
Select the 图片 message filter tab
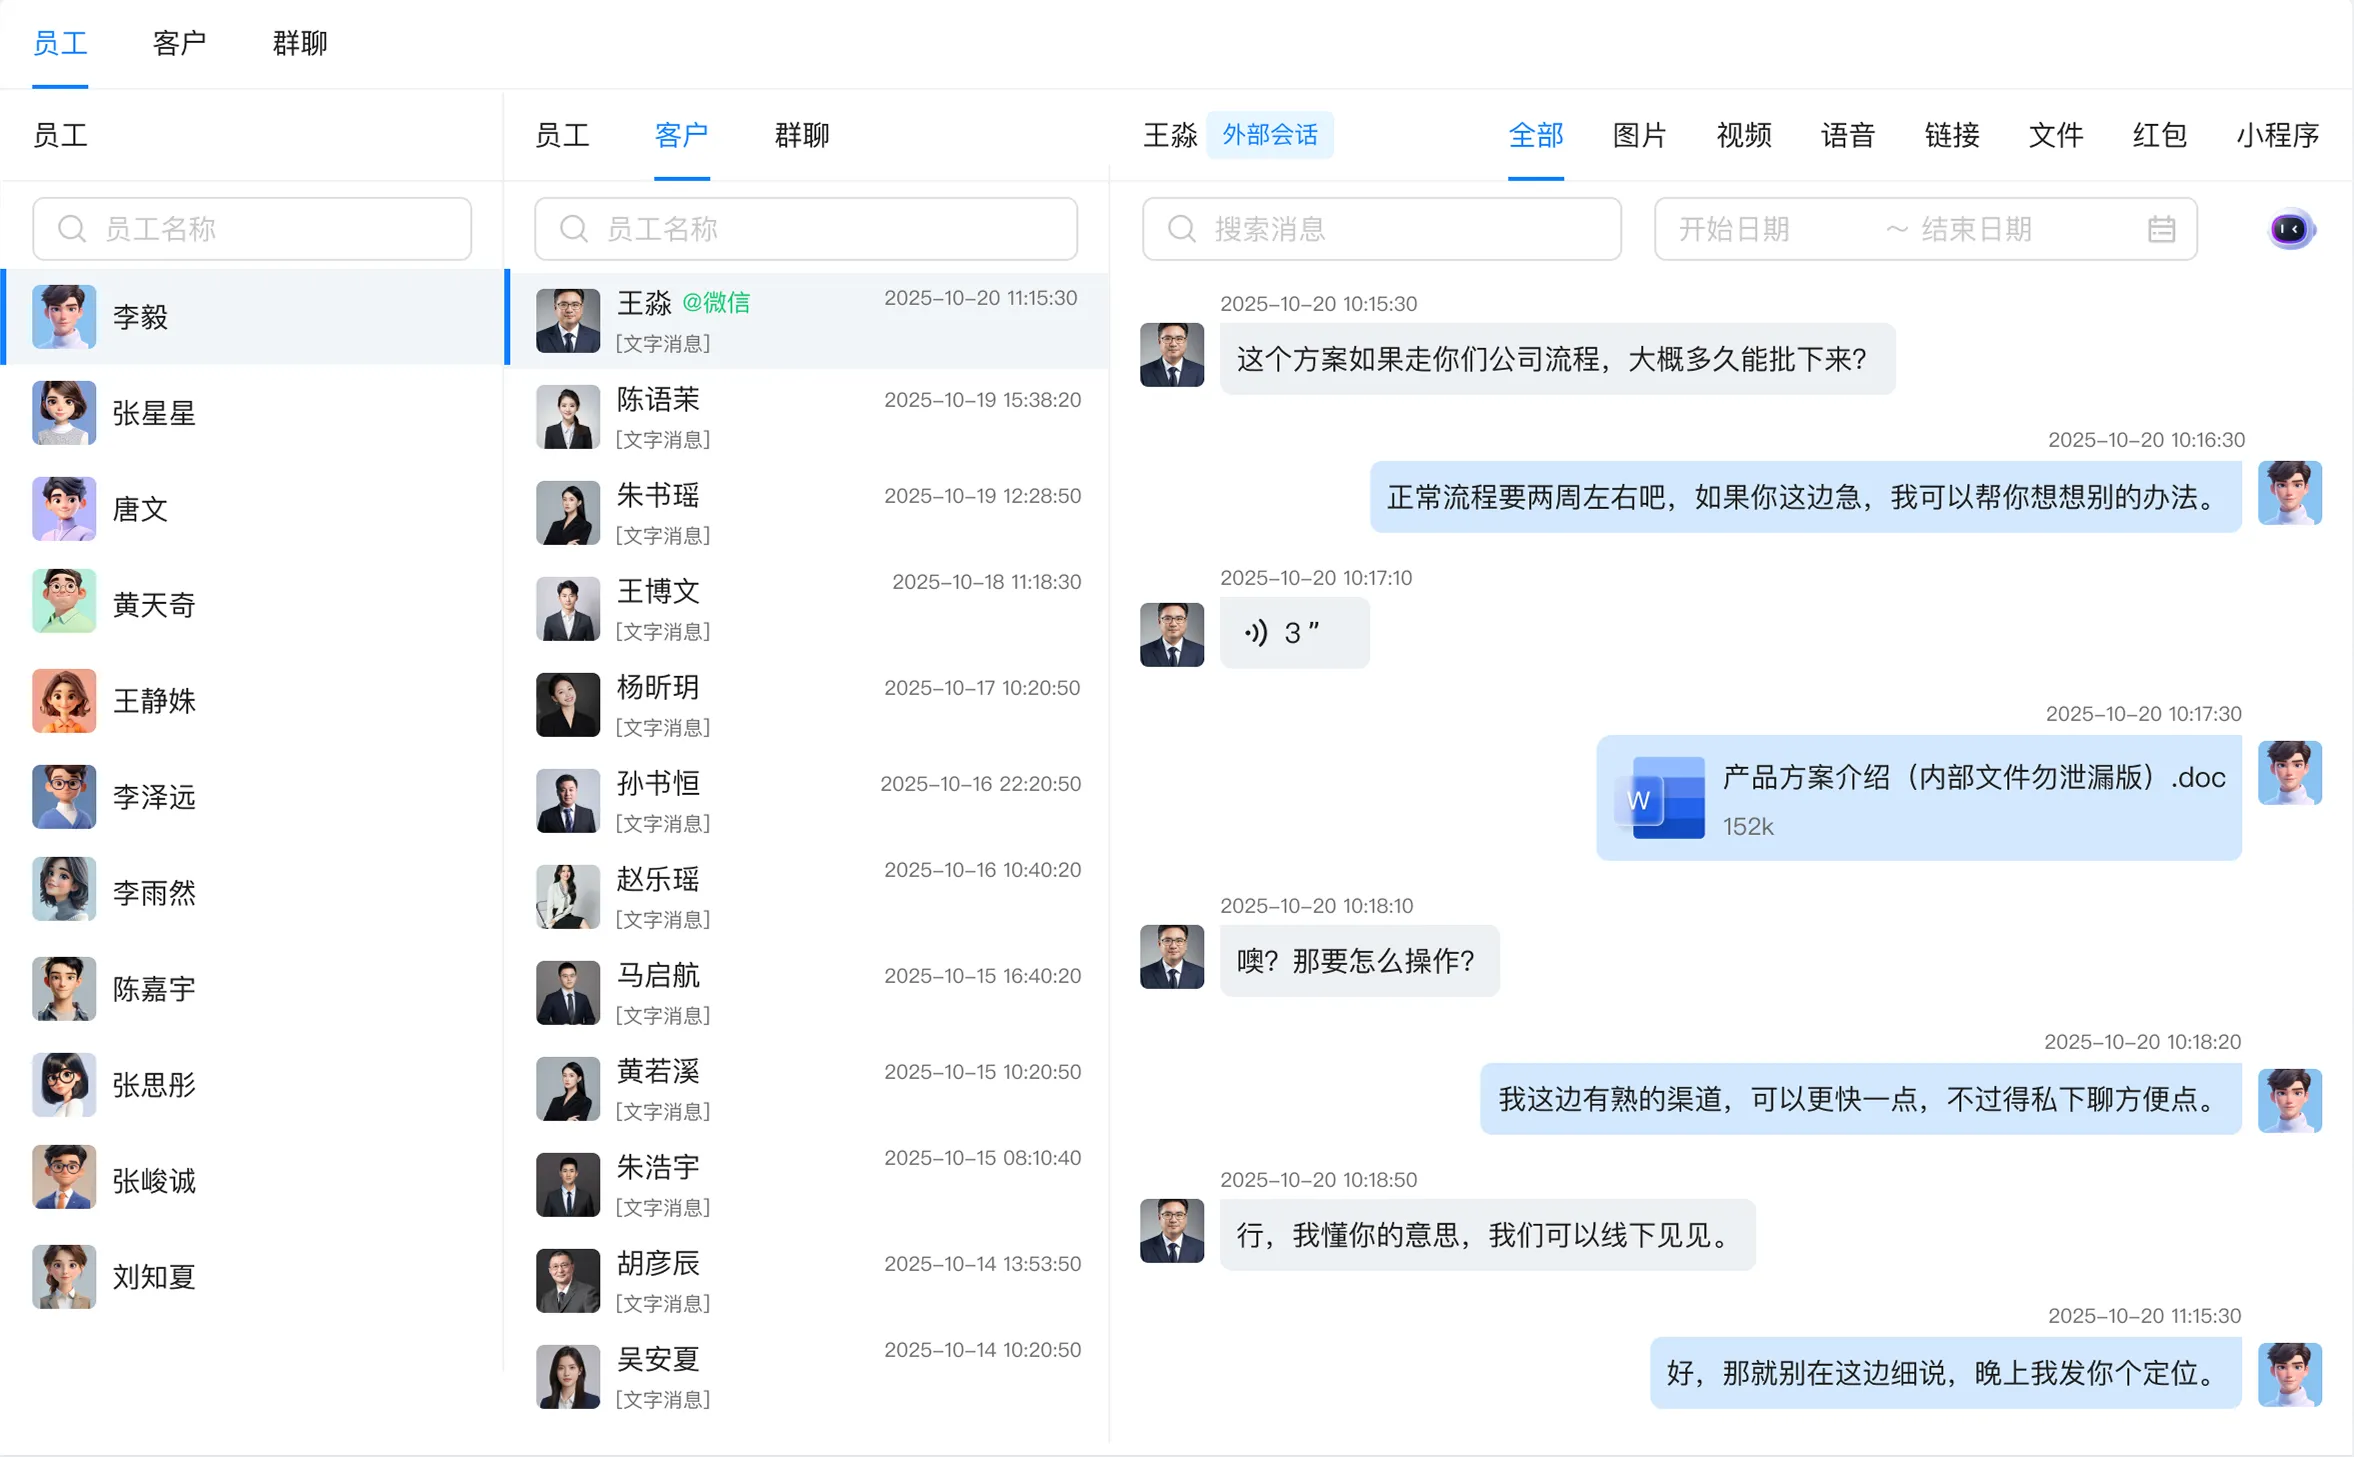1638,135
